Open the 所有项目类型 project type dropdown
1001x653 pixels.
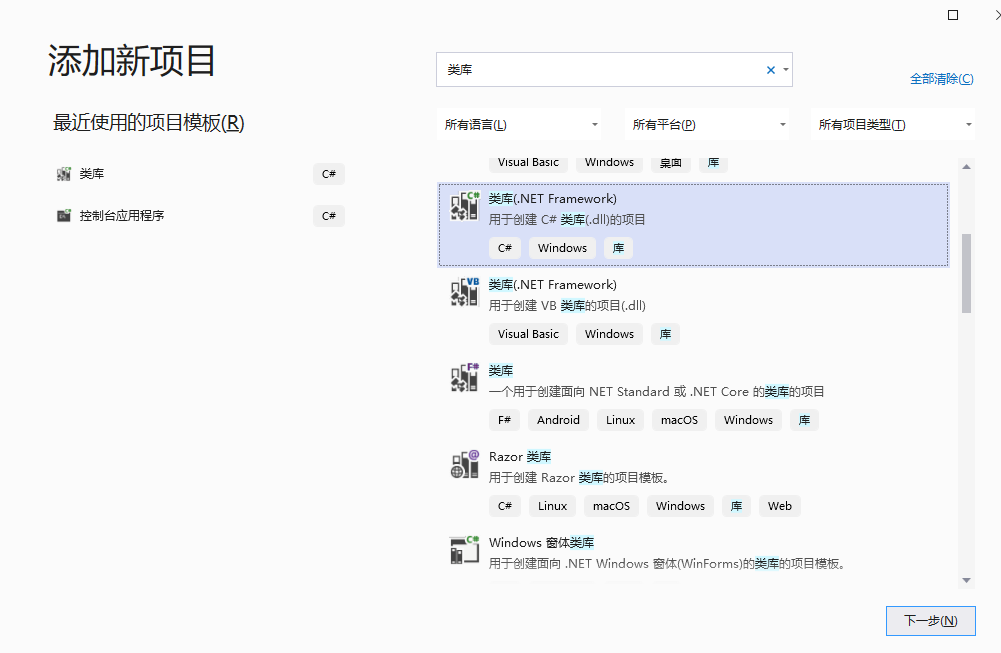[x=893, y=124]
